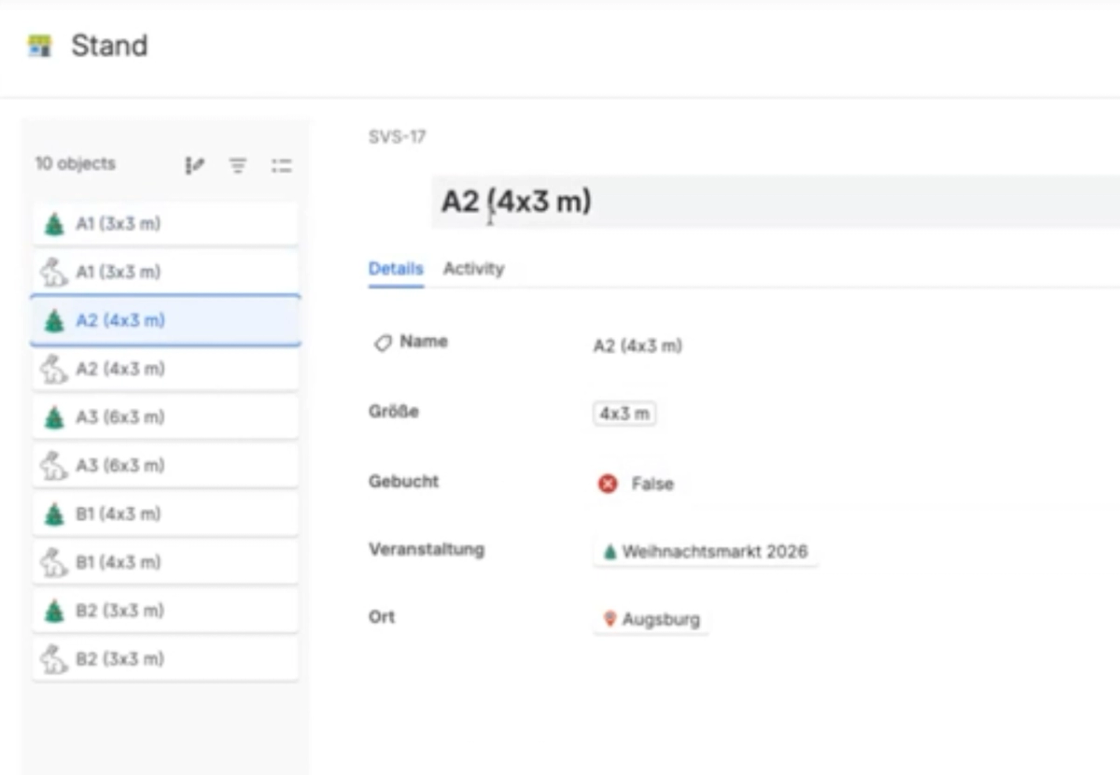Select the B2 (3x3 m) row with rabbit icon

coord(165,659)
